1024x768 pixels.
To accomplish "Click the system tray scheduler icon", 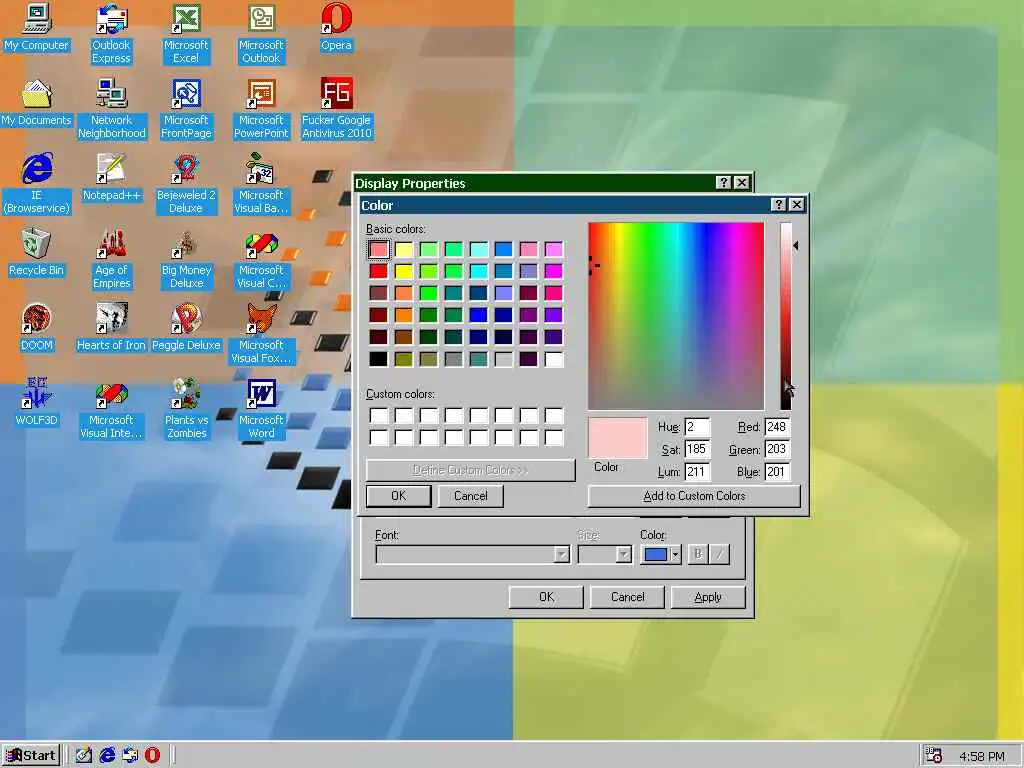I will click(x=935, y=756).
